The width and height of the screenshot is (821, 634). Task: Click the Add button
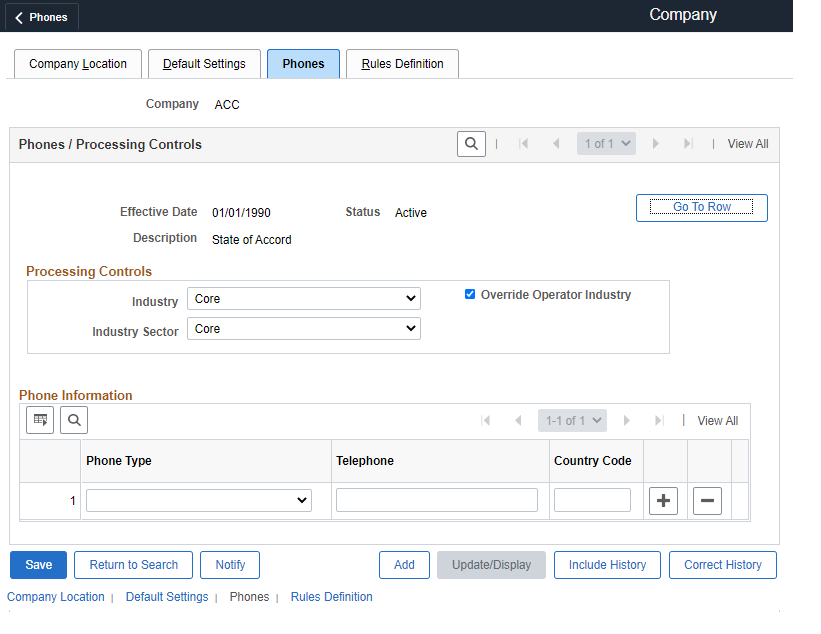404,565
